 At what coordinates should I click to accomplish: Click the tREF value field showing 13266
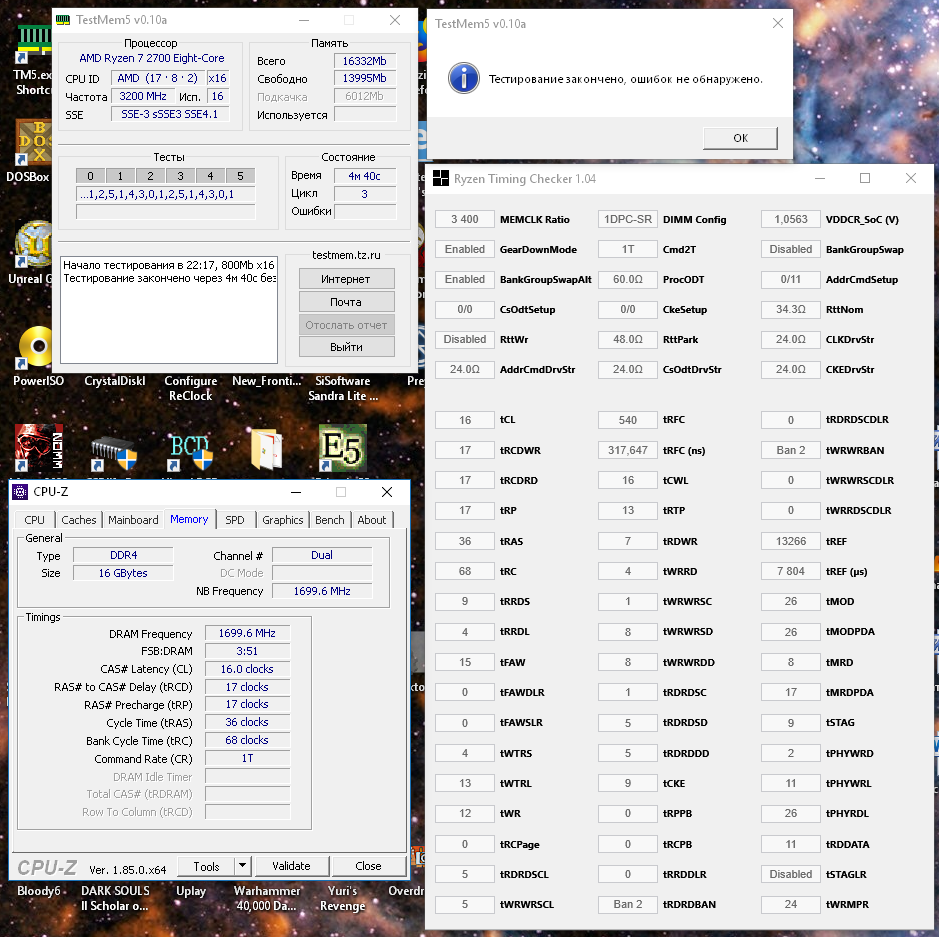pyautogui.click(x=790, y=541)
